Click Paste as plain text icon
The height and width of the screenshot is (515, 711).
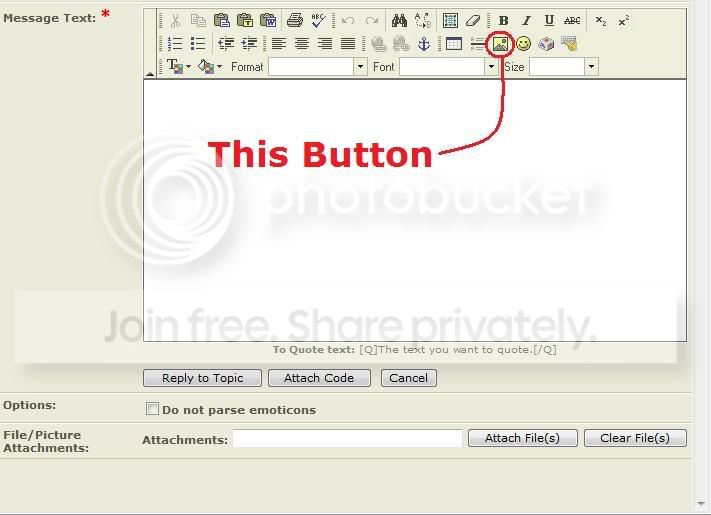(245, 20)
